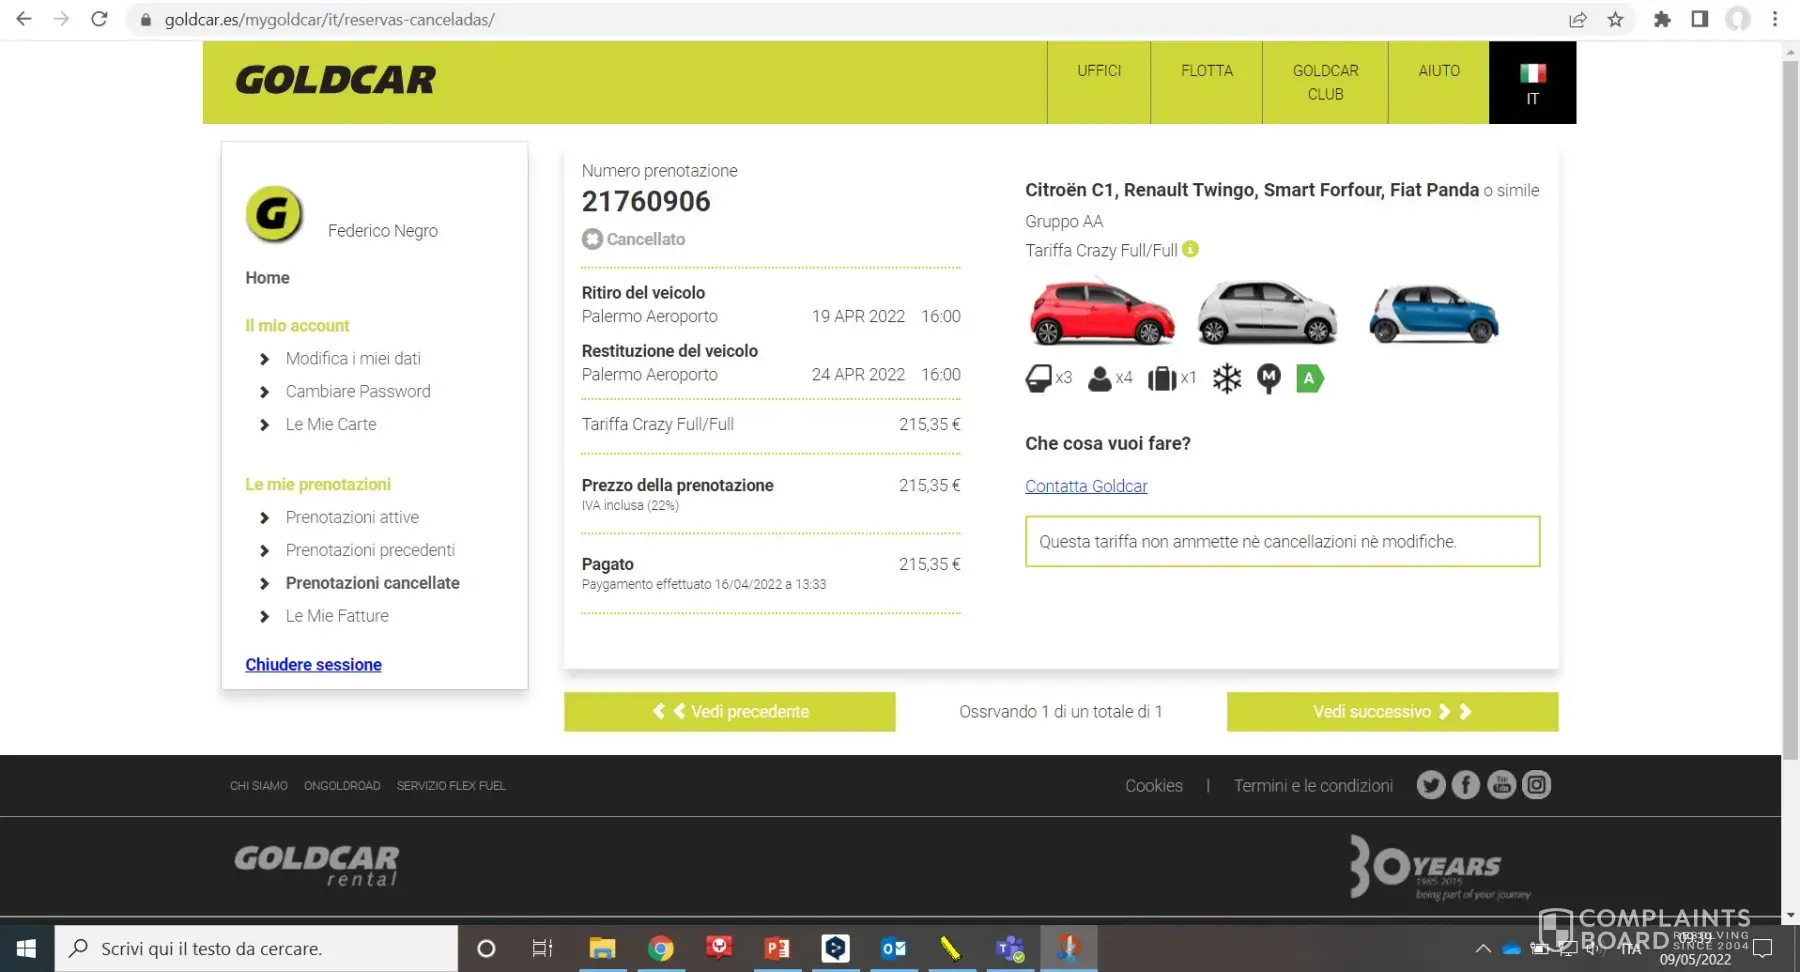Open Le Mie Fatture section
1800x972 pixels.
coord(337,616)
